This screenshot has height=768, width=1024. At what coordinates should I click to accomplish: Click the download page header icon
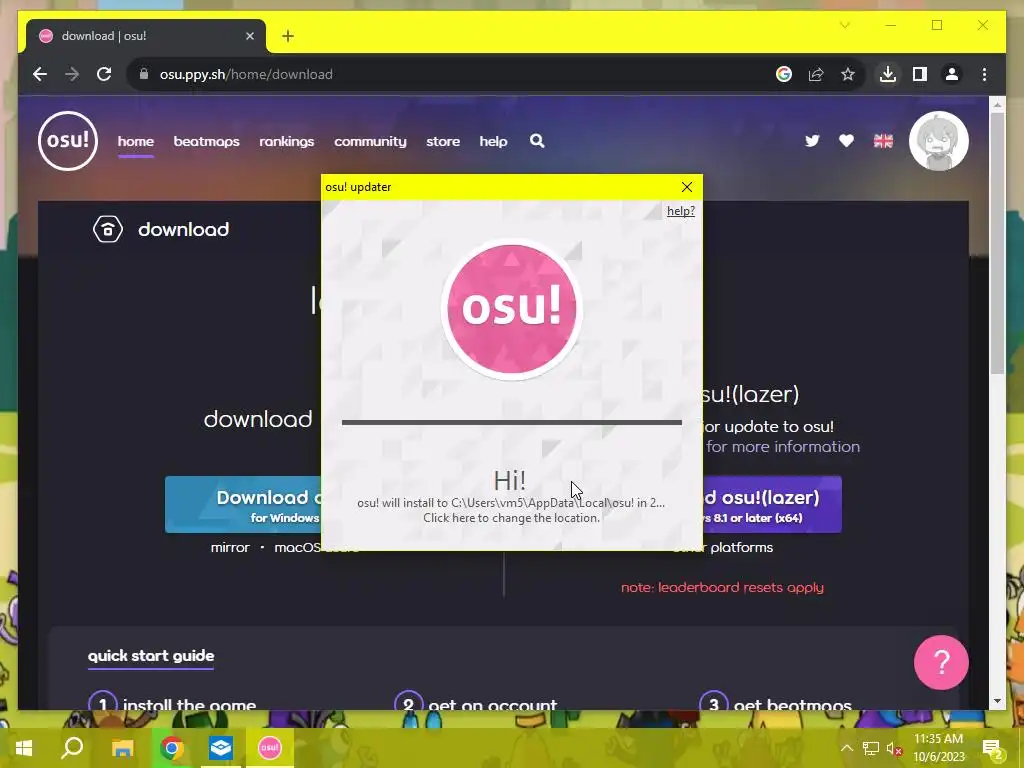pos(108,229)
